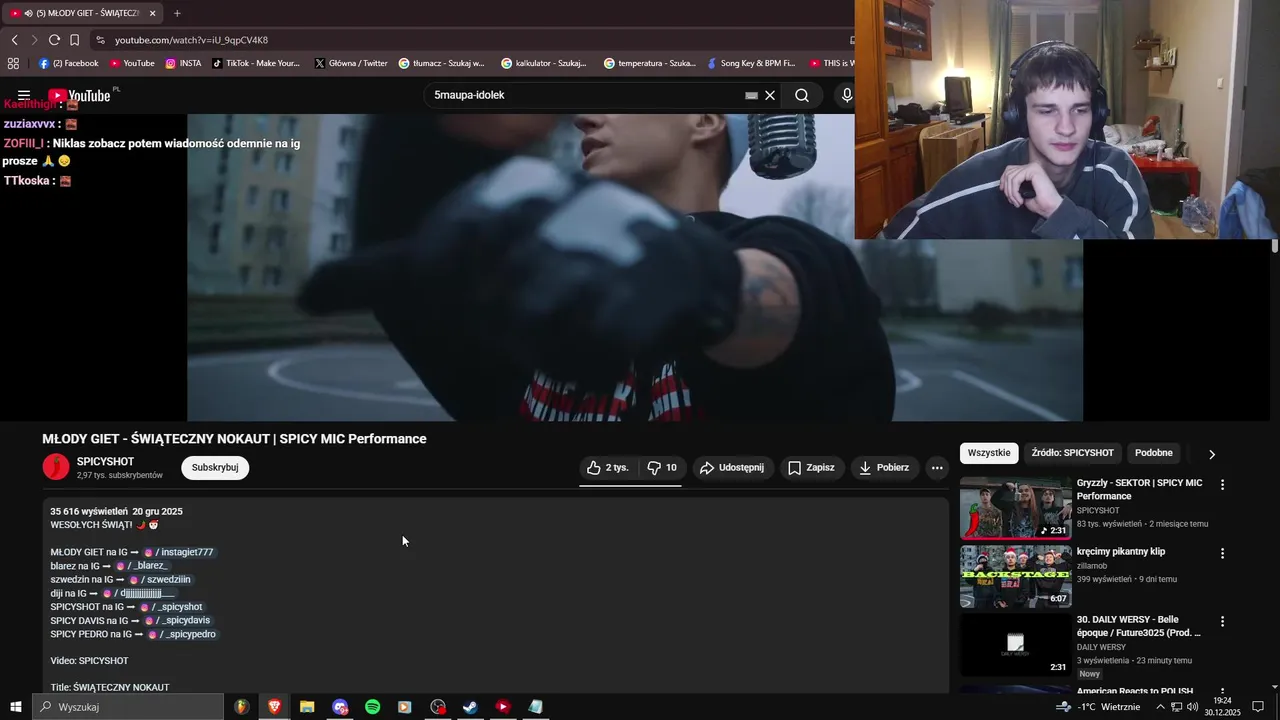Open notification center icon
1280x720 pixels.
pos(1258,707)
